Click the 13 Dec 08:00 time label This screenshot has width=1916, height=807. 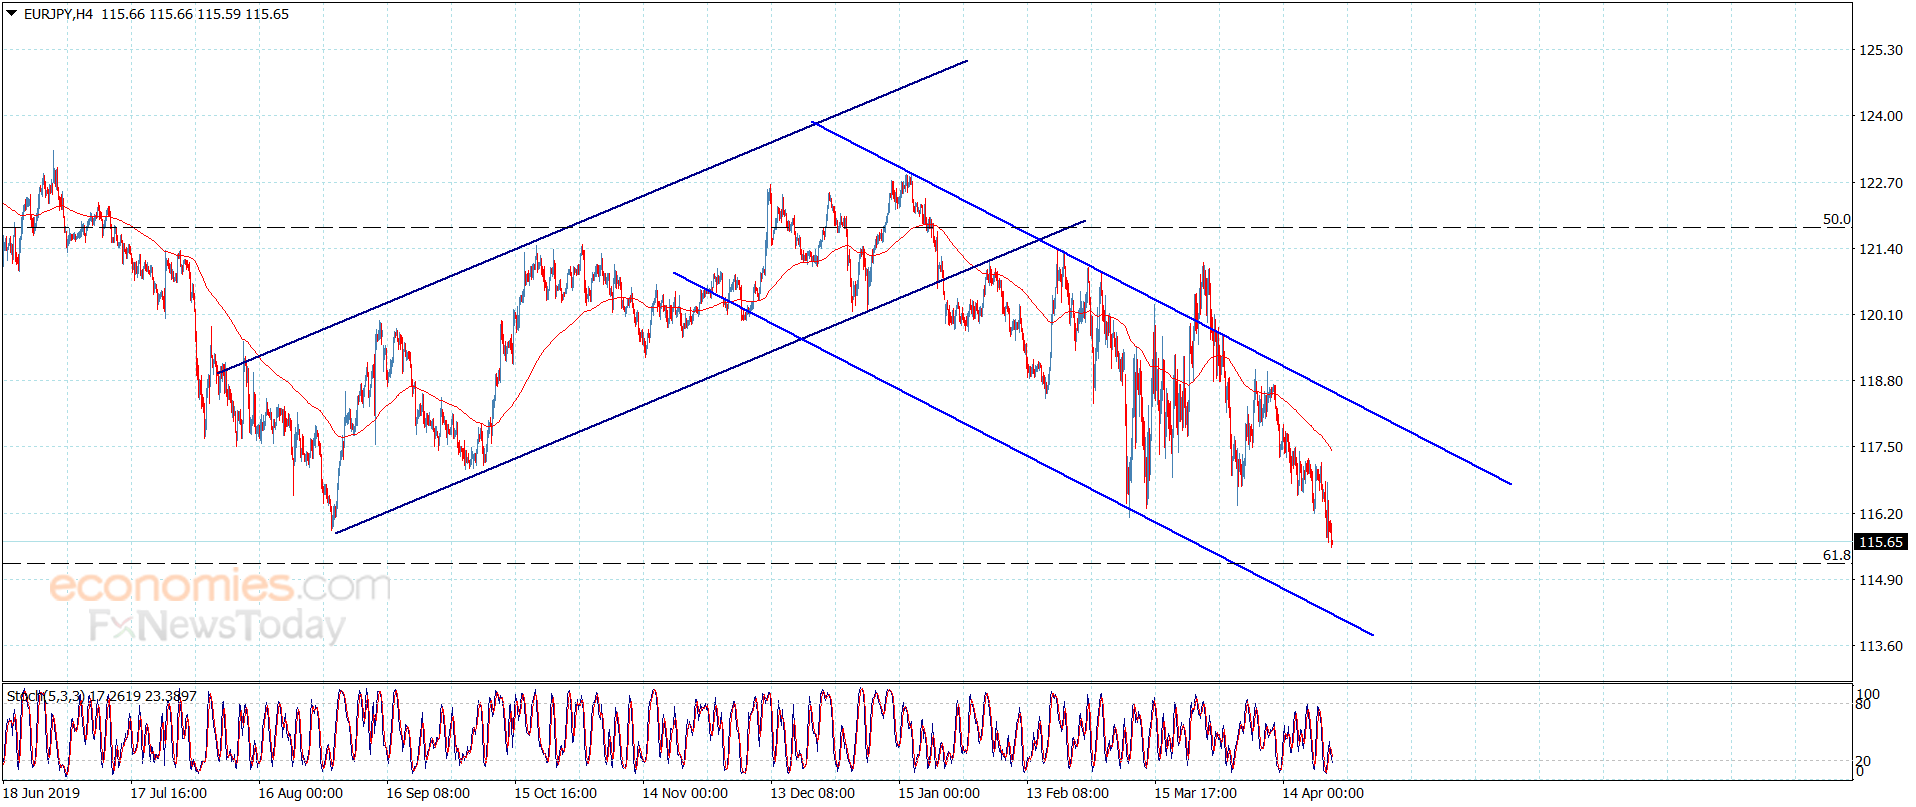(x=812, y=793)
